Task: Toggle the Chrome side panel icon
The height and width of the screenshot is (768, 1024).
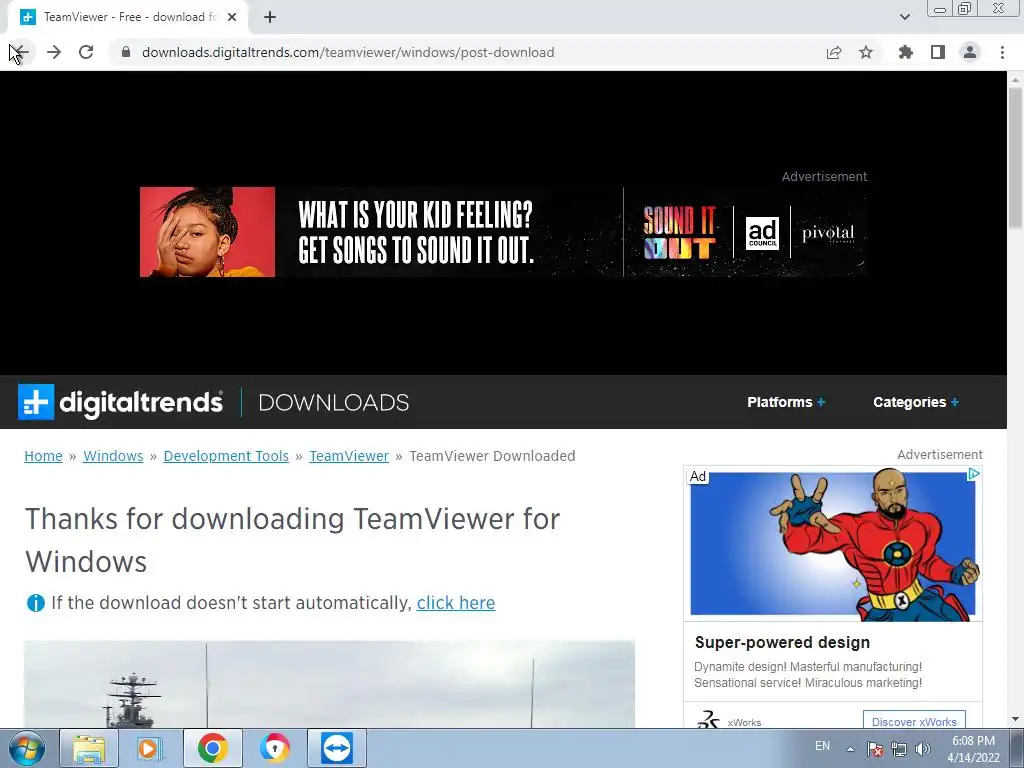Action: pos(938,52)
